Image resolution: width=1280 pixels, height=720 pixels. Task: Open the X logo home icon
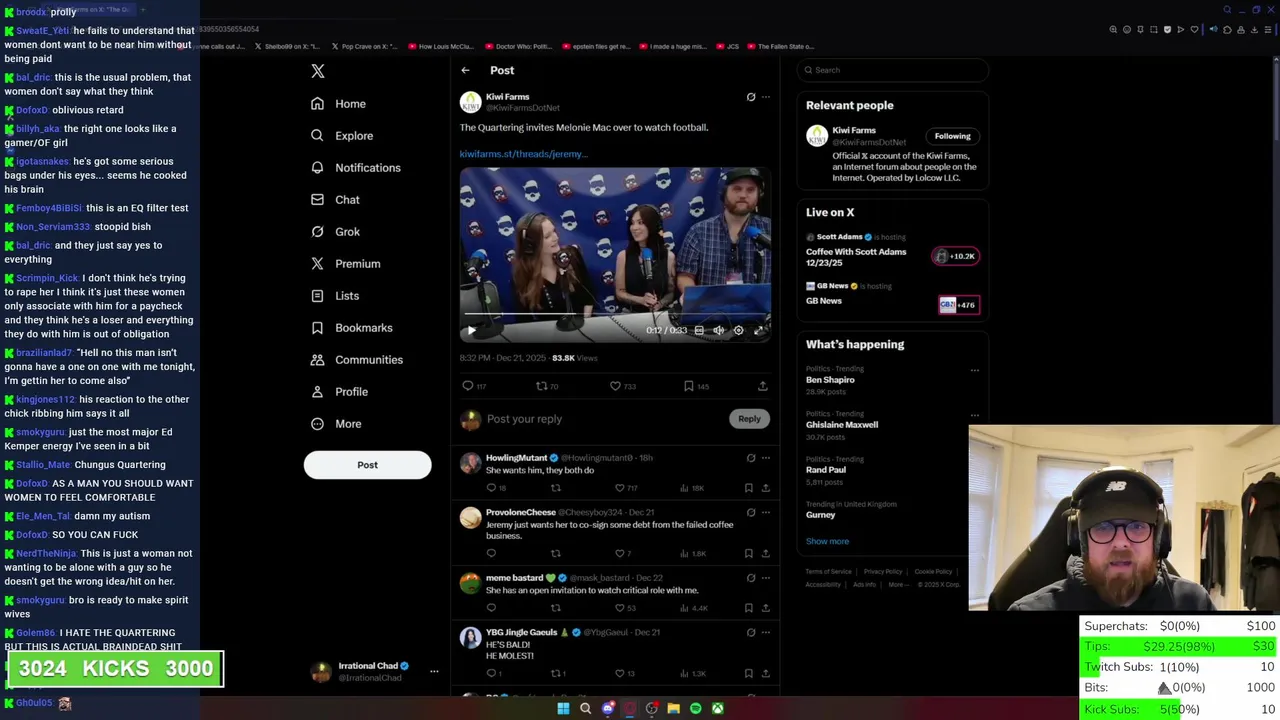(x=318, y=71)
